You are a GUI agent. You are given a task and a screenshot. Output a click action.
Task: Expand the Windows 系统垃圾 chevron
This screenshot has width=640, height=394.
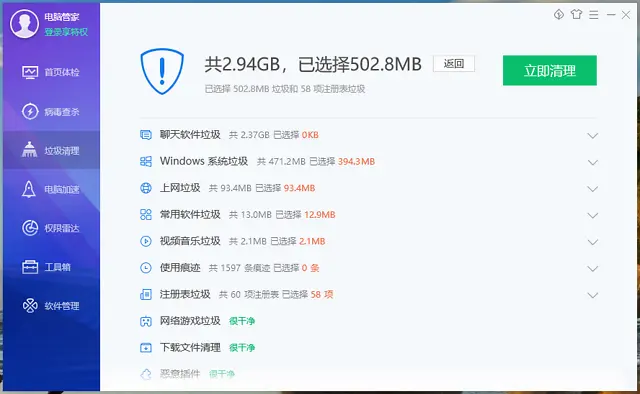click(x=592, y=162)
